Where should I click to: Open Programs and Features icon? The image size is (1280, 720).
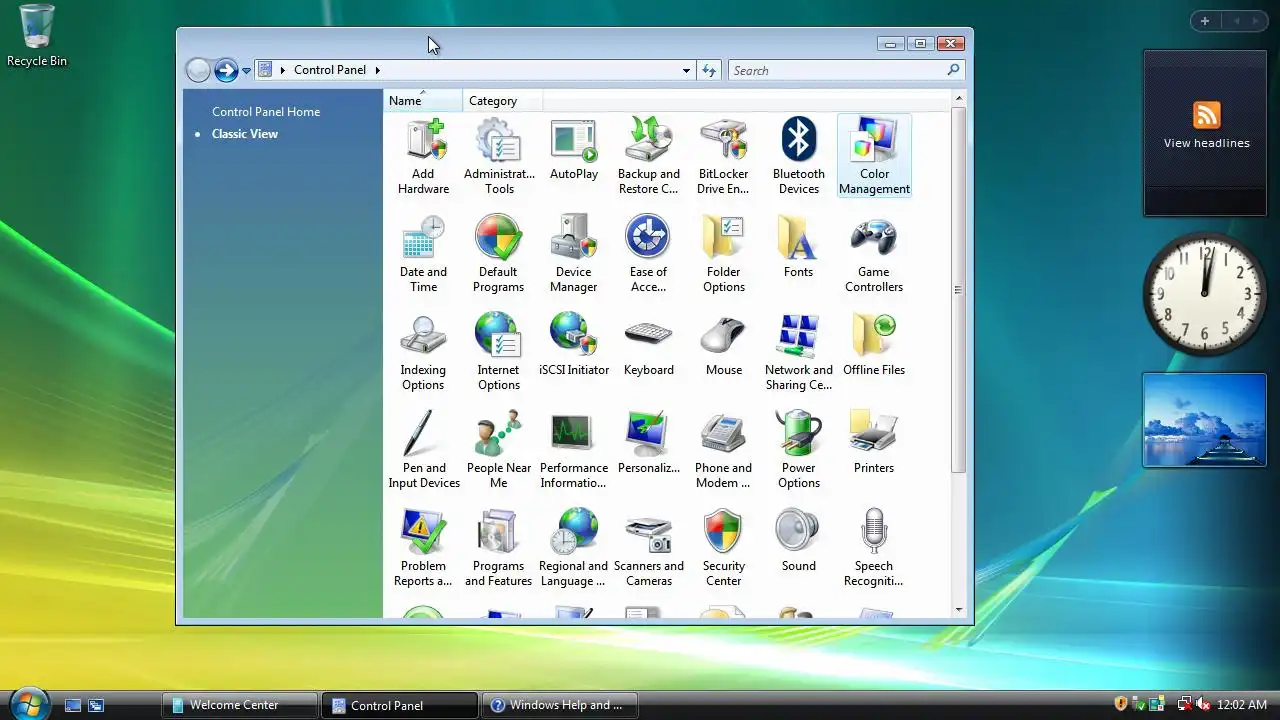[499, 548]
